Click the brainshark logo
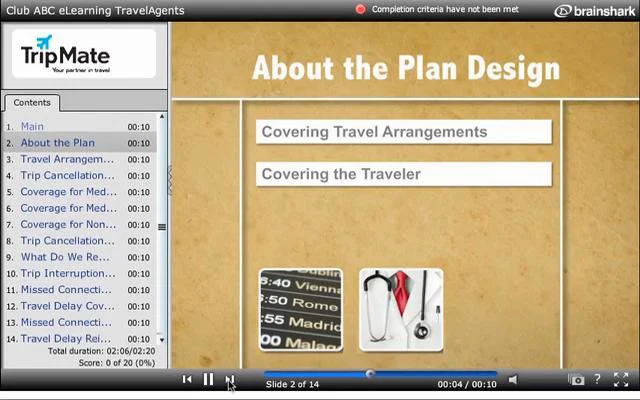Image resolution: width=640 pixels, height=400 pixels. pyautogui.click(x=595, y=11)
